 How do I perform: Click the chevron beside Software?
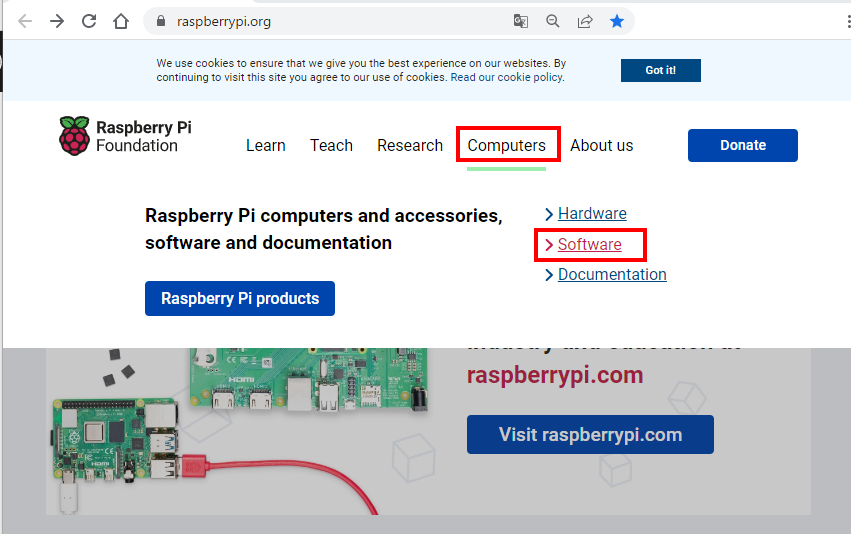click(x=549, y=245)
